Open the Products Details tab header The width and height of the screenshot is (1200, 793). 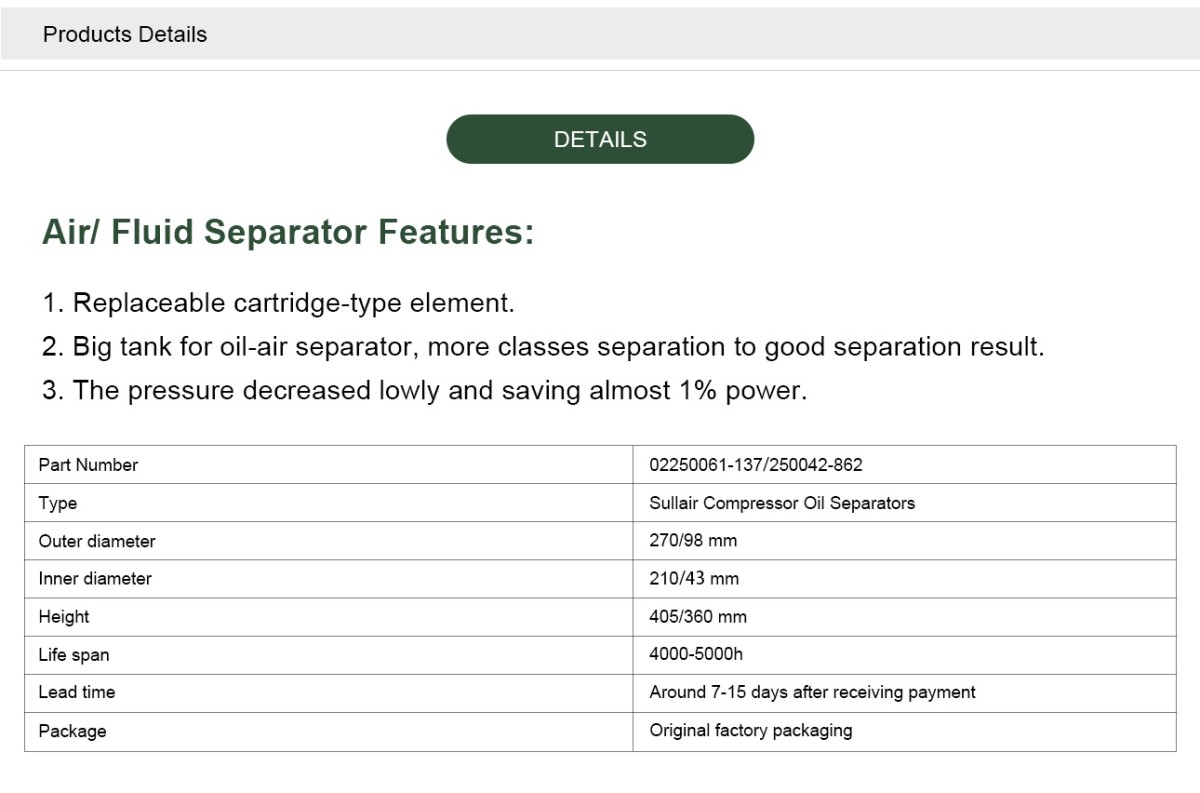pyautogui.click(x=125, y=34)
